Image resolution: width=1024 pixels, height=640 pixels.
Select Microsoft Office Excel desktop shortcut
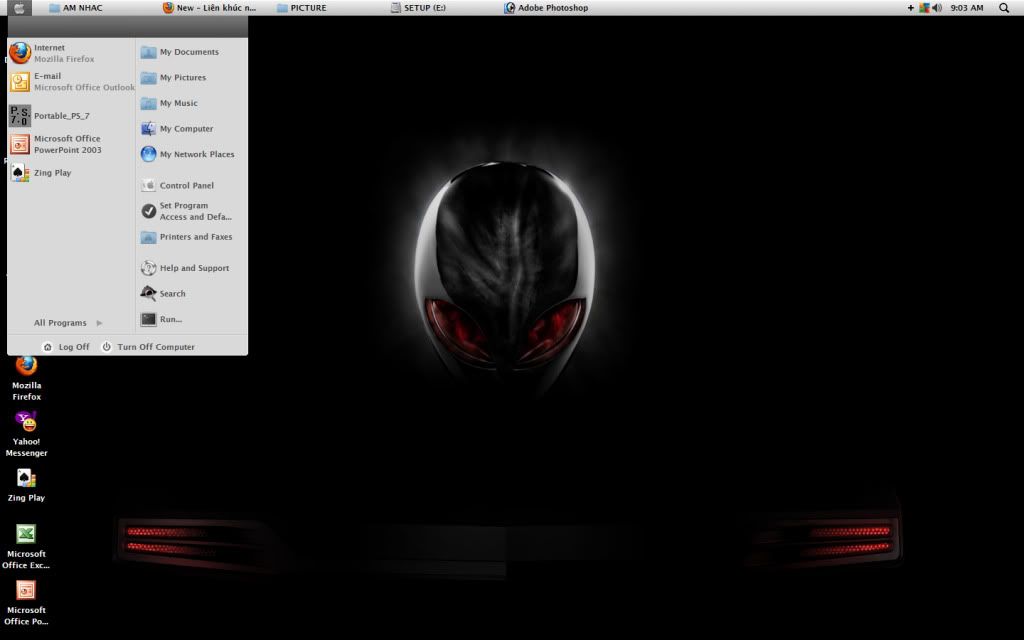click(26, 547)
